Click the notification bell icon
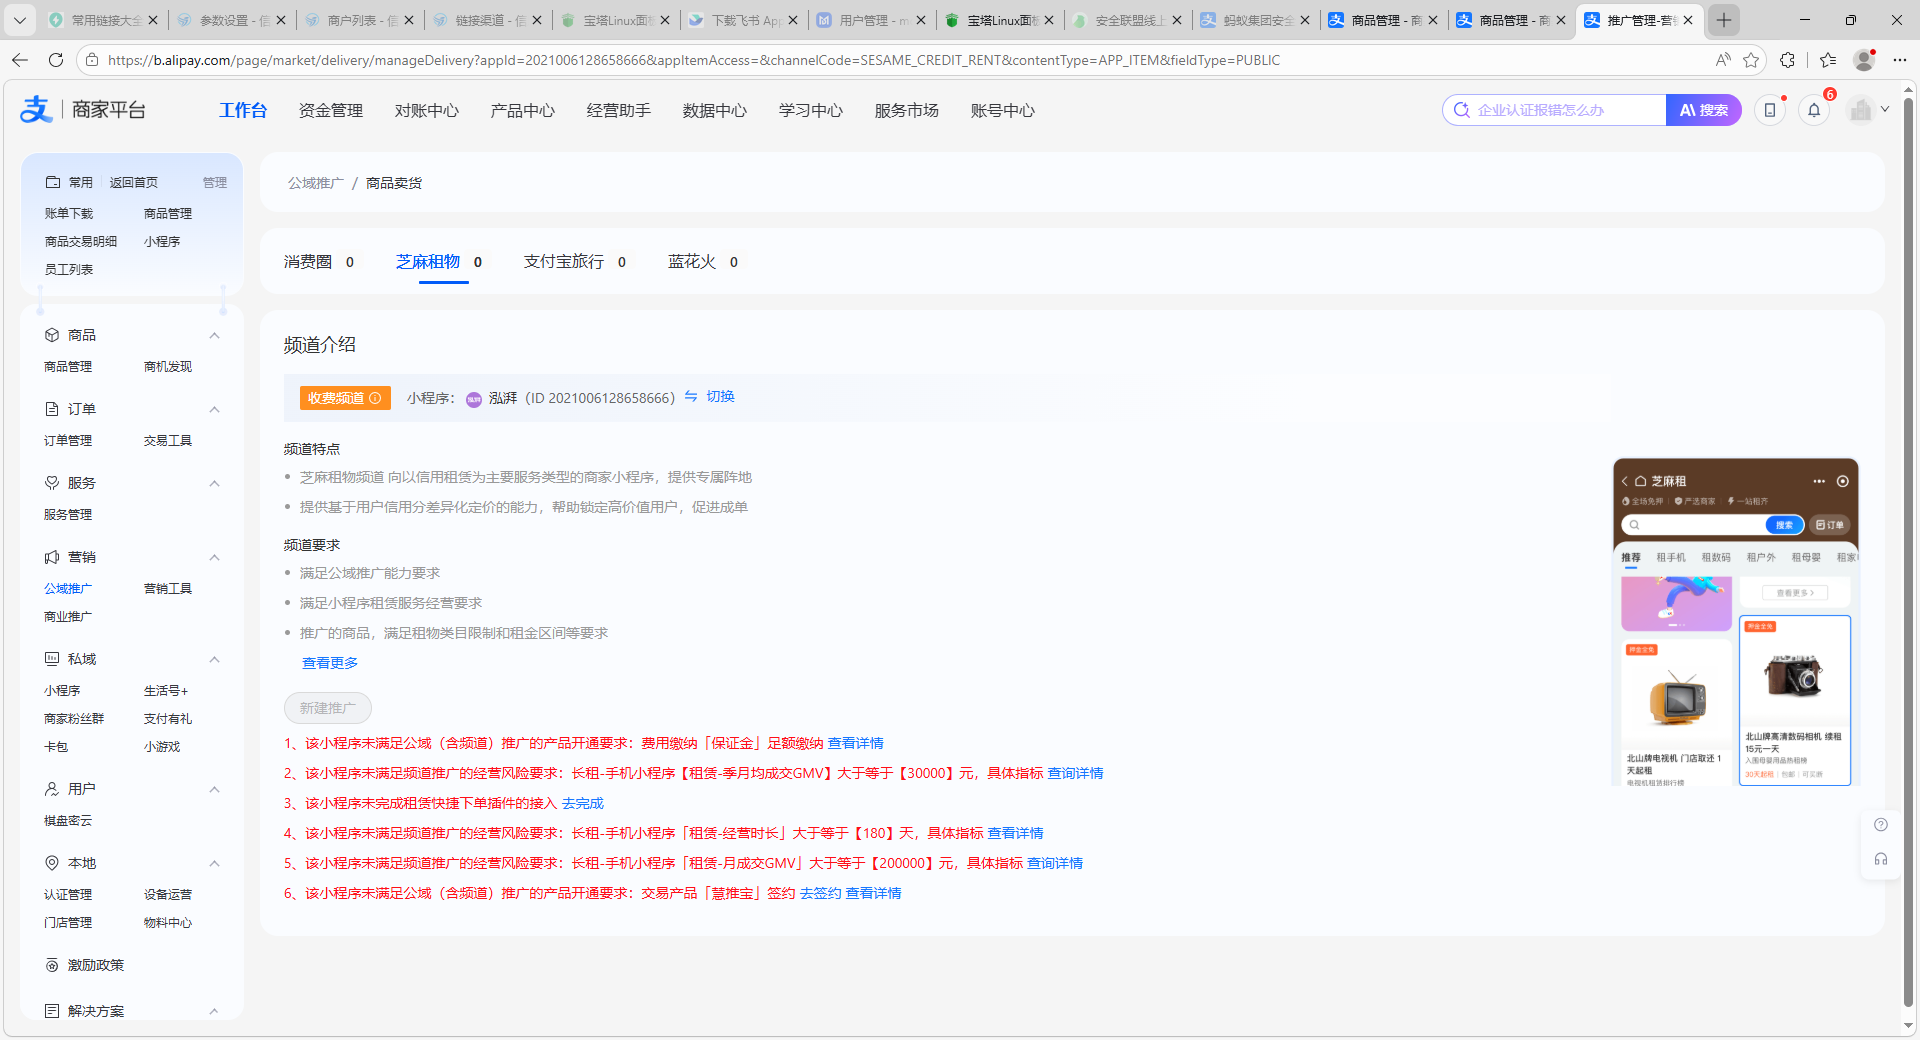The height and width of the screenshot is (1040, 1920). 1814,111
